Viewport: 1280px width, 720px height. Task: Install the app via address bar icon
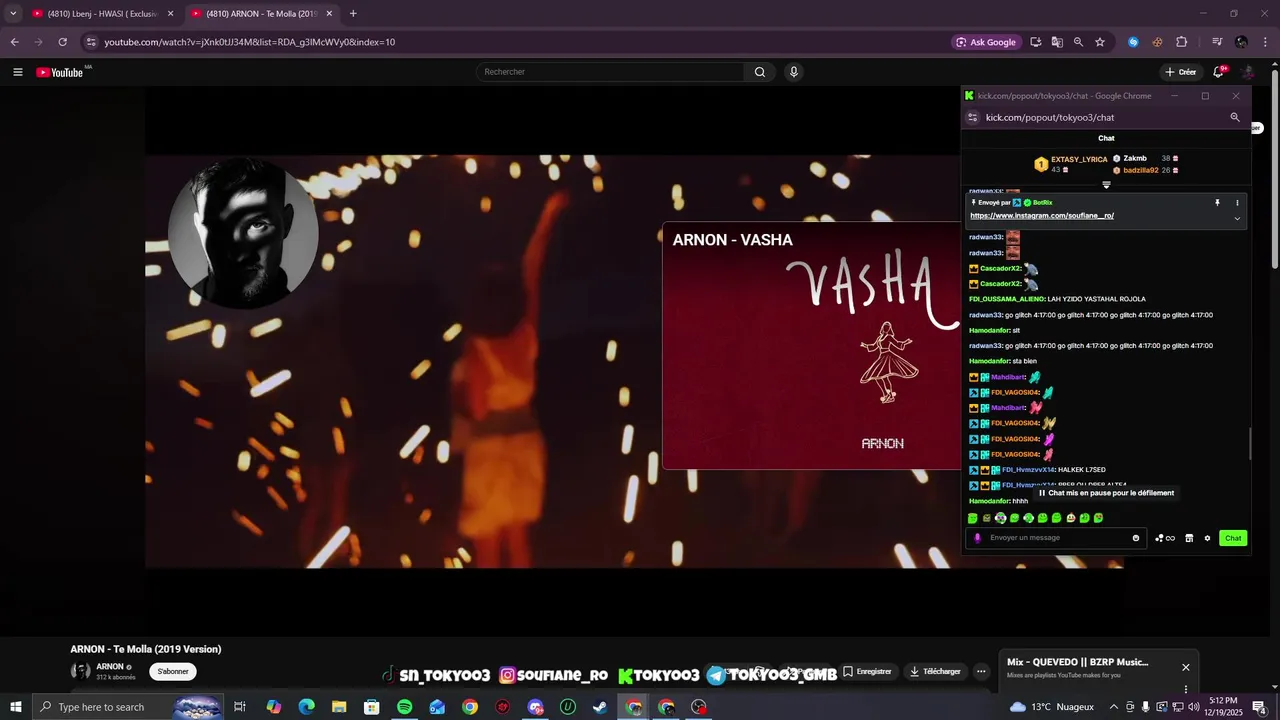(x=1036, y=42)
